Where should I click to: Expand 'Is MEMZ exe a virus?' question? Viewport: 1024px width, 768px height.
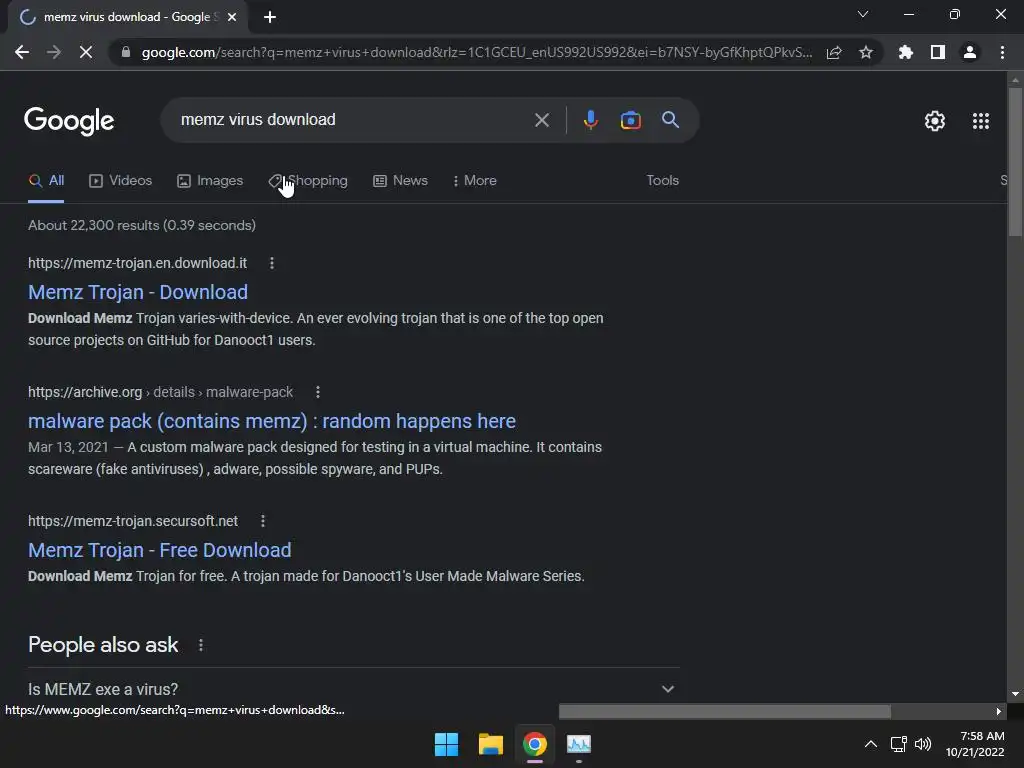[353, 689]
